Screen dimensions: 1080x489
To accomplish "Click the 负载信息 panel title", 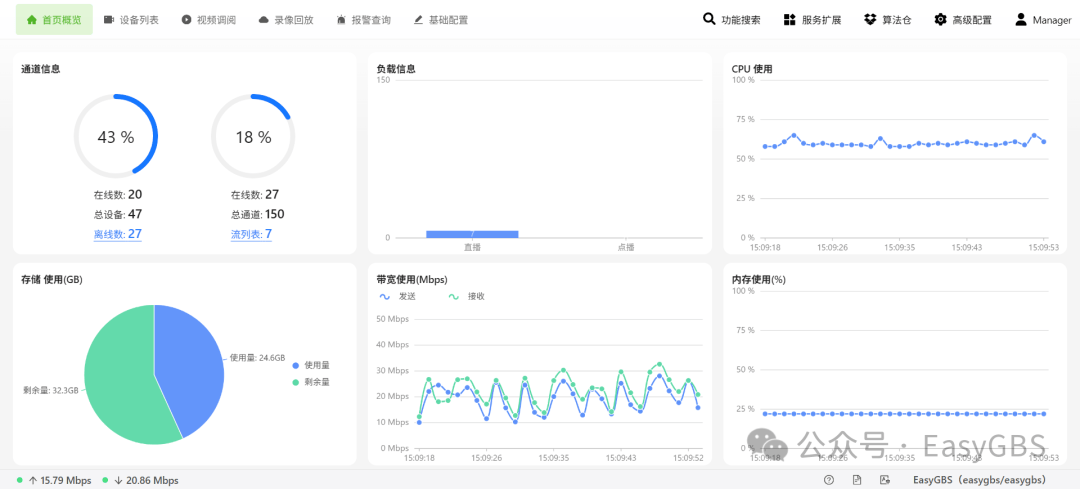I will (396, 69).
